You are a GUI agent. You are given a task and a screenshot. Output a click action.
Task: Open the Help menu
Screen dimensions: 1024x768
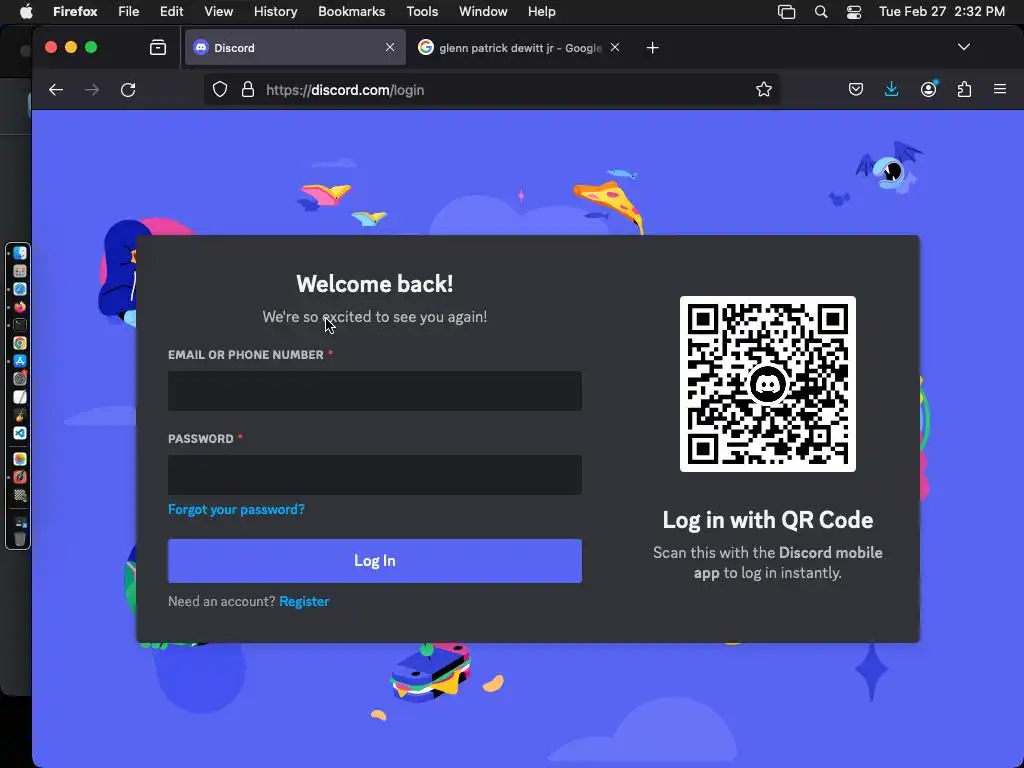click(541, 12)
